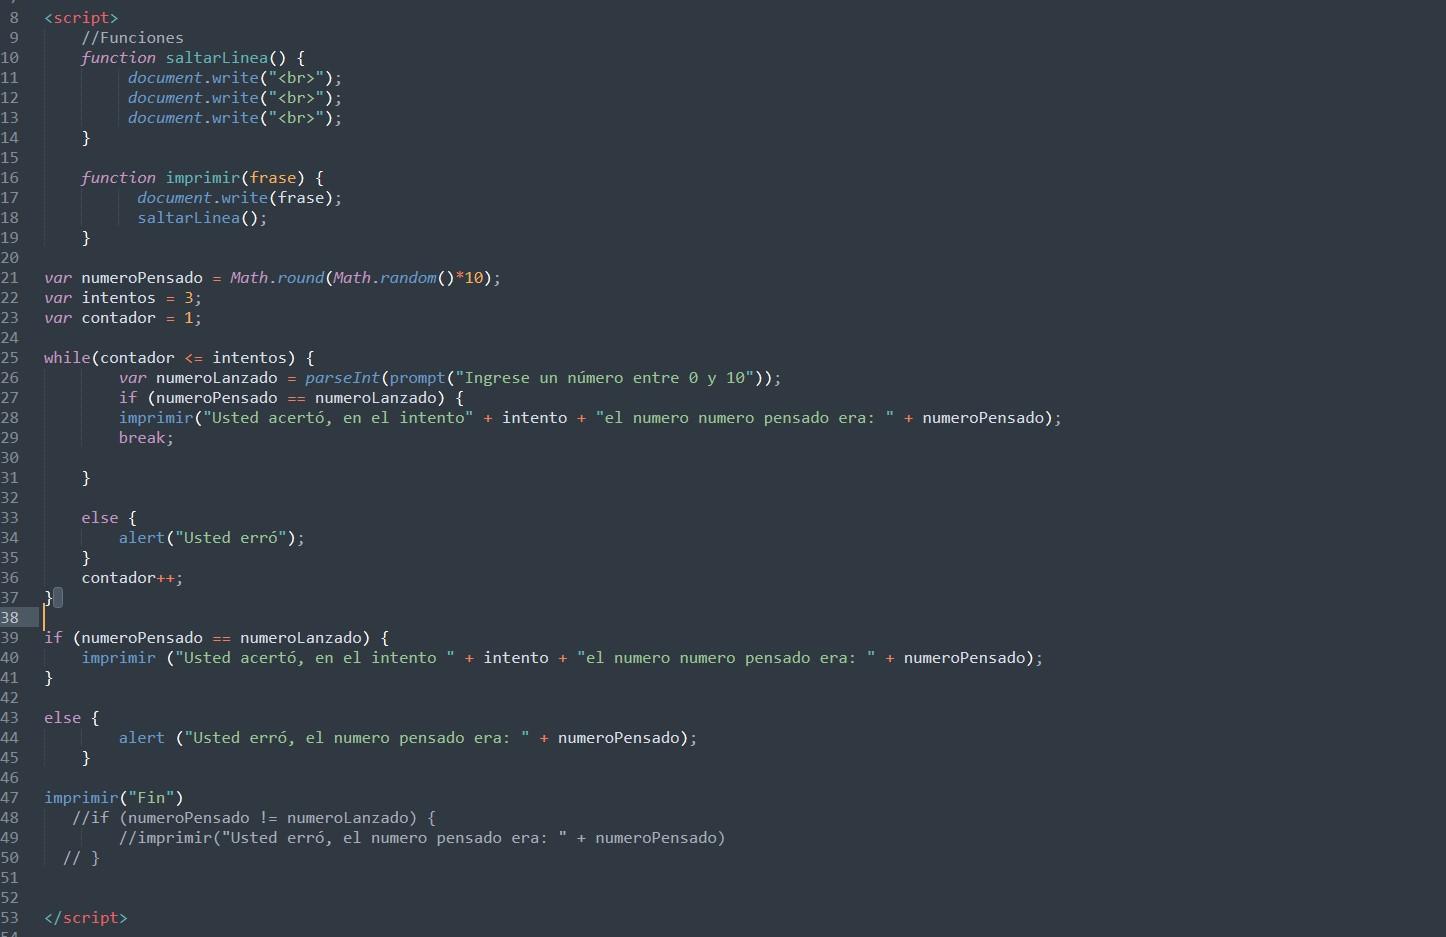Click the closing brace on line 37
The image size is (1446, 937).
(49, 598)
